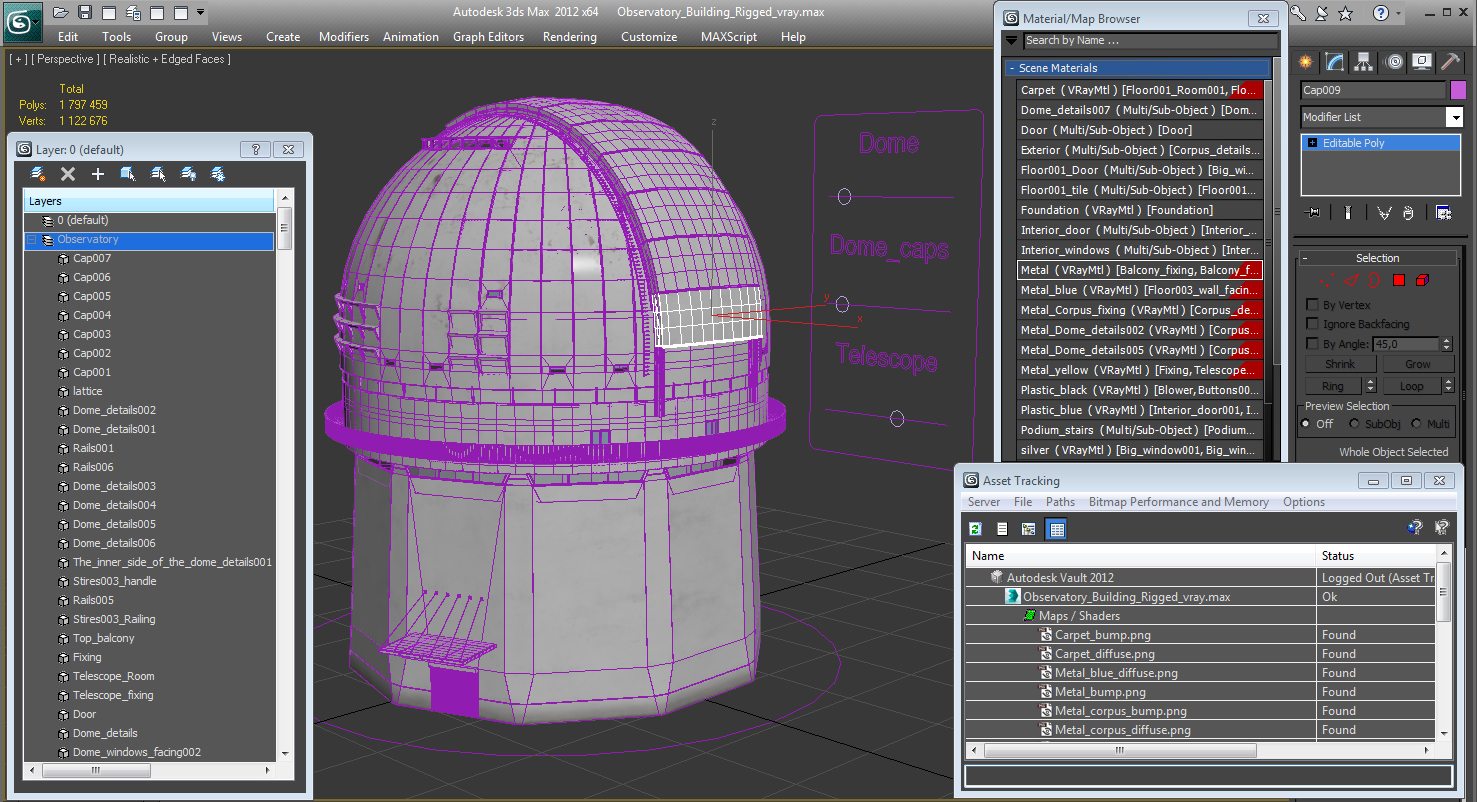Image resolution: width=1477 pixels, height=802 pixels.
Task: Click the Loop selection button
Action: [x=1411, y=386]
